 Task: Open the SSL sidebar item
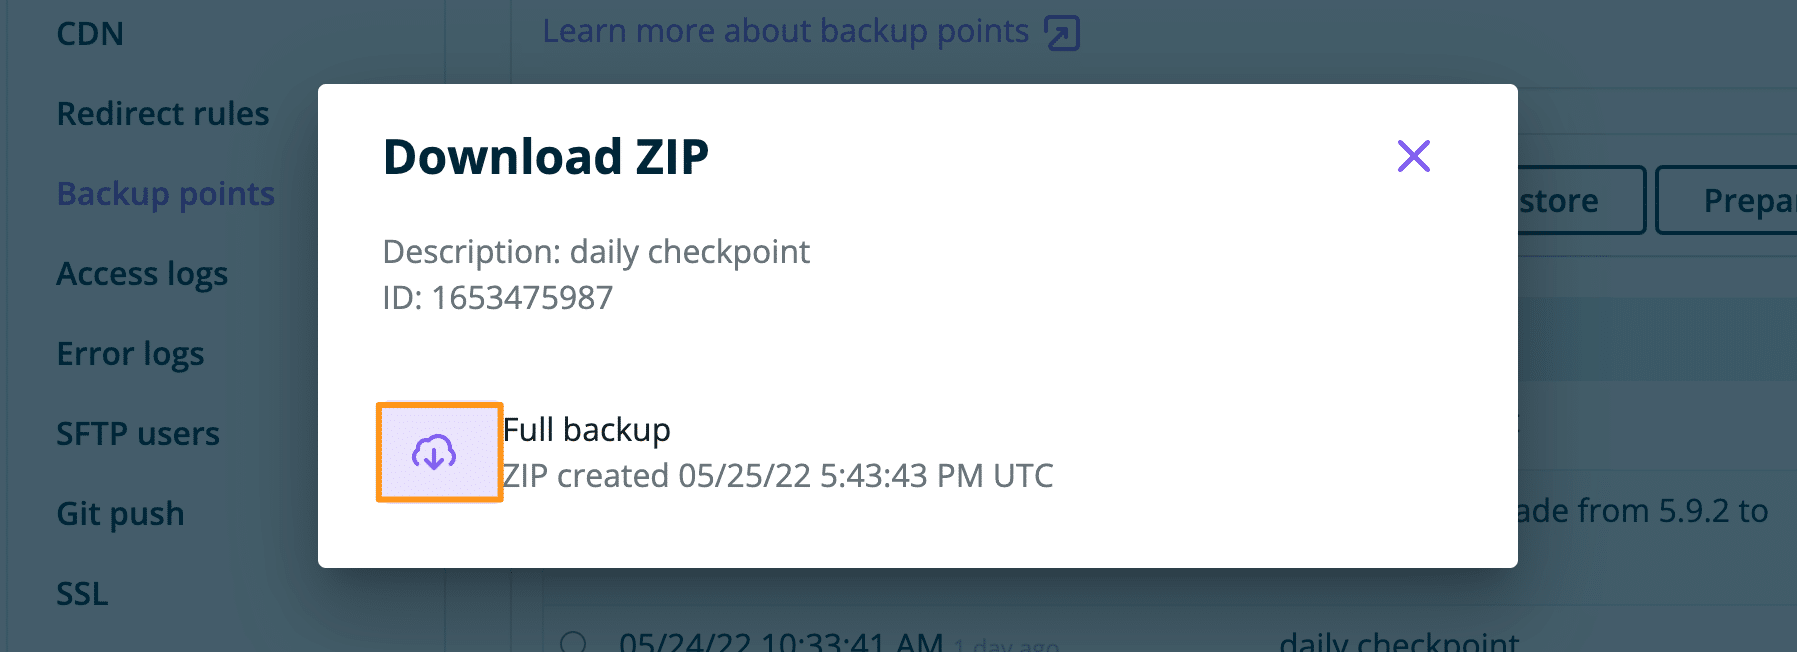pyautogui.click(x=82, y=594)
